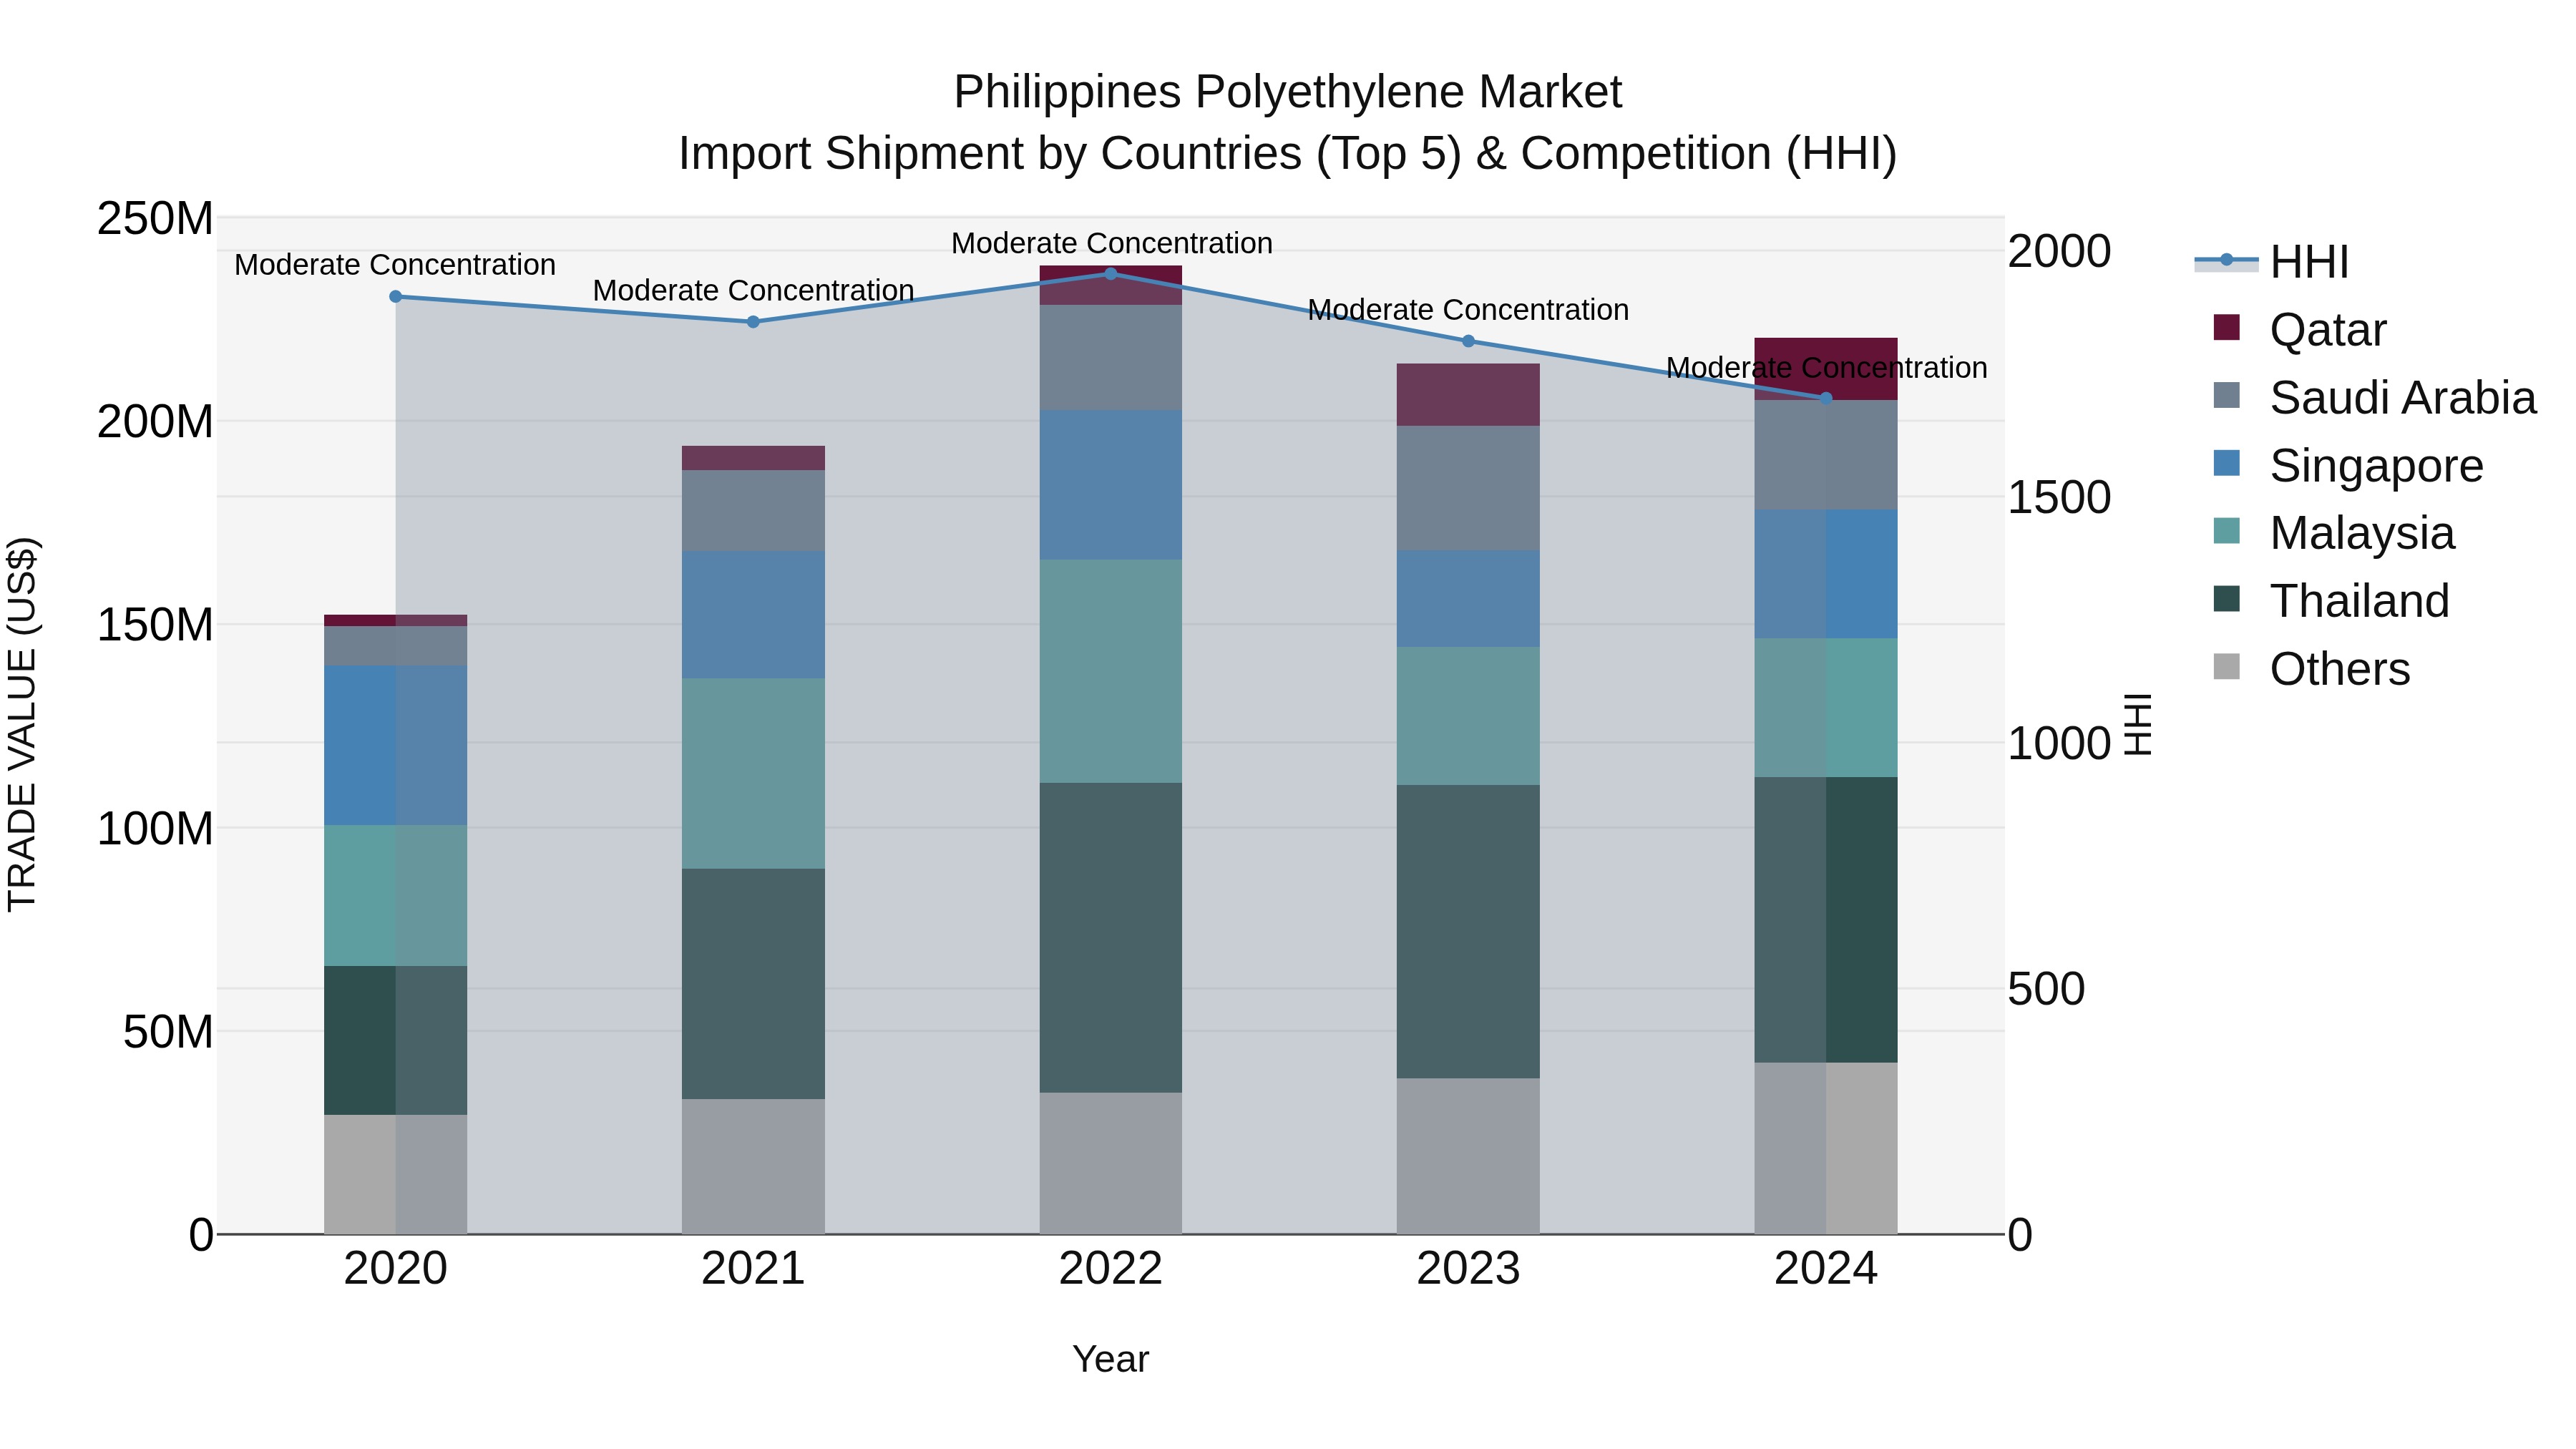Click the HHI line marker icon in legend
The width and height of the screenshot is (2576, 1449).
(2226, 261)
